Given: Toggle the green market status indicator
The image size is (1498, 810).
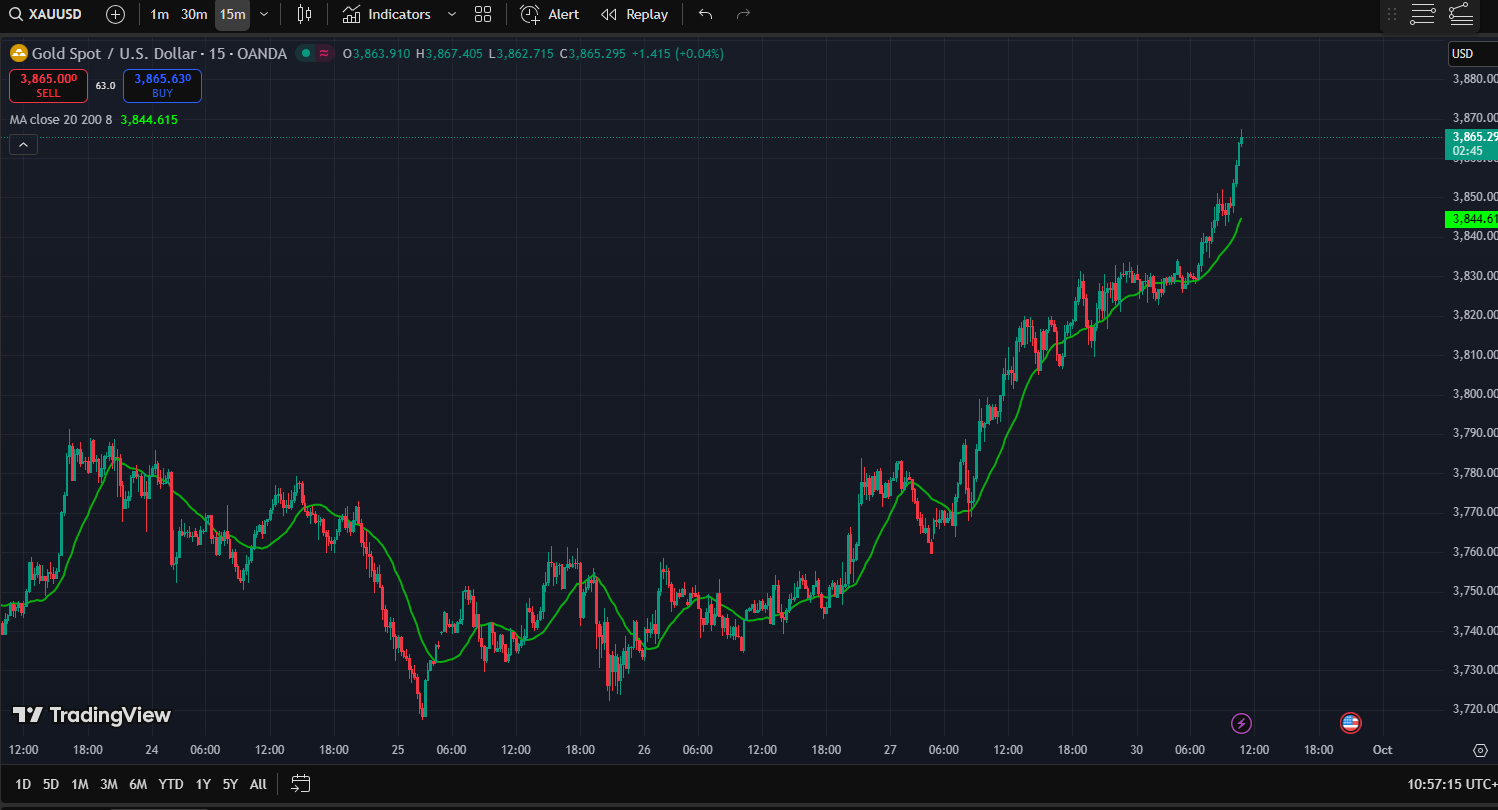Looking at the screenshot, I should [x=306, y=53].
